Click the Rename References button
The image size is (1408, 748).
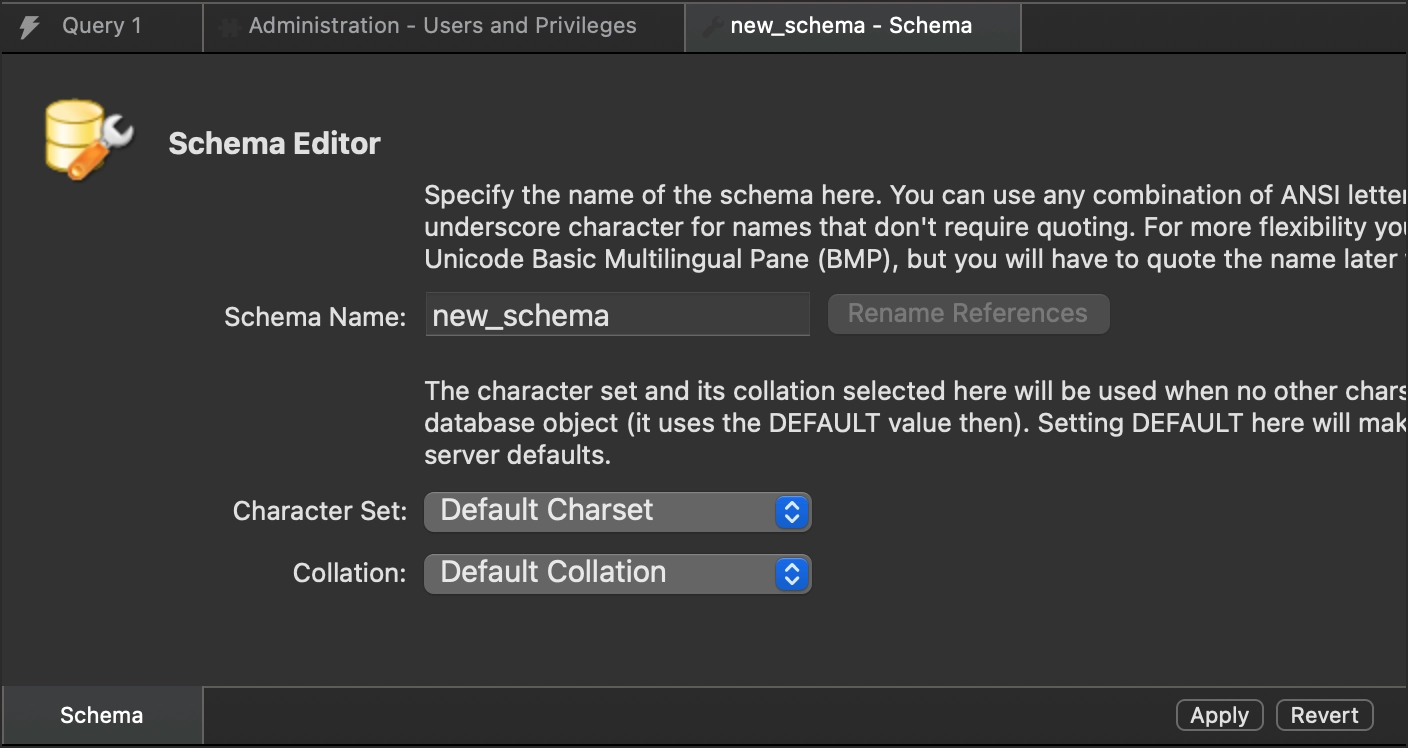coord(967,314)
